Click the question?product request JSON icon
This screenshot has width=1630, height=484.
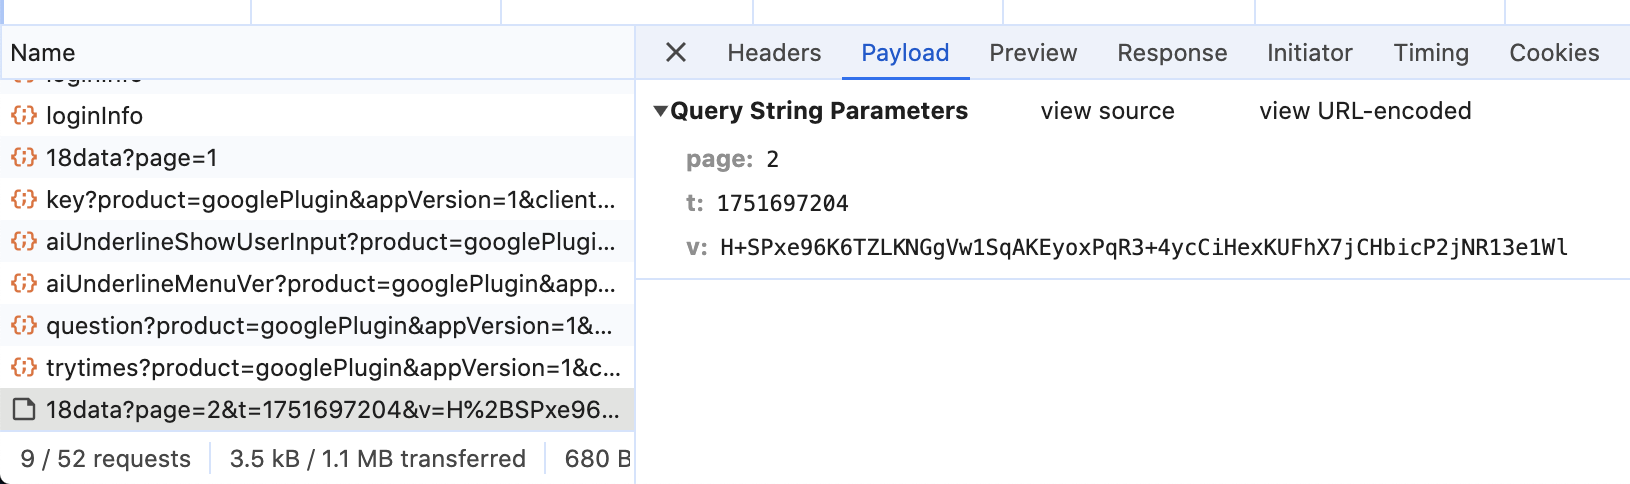(x=24, y=326)
